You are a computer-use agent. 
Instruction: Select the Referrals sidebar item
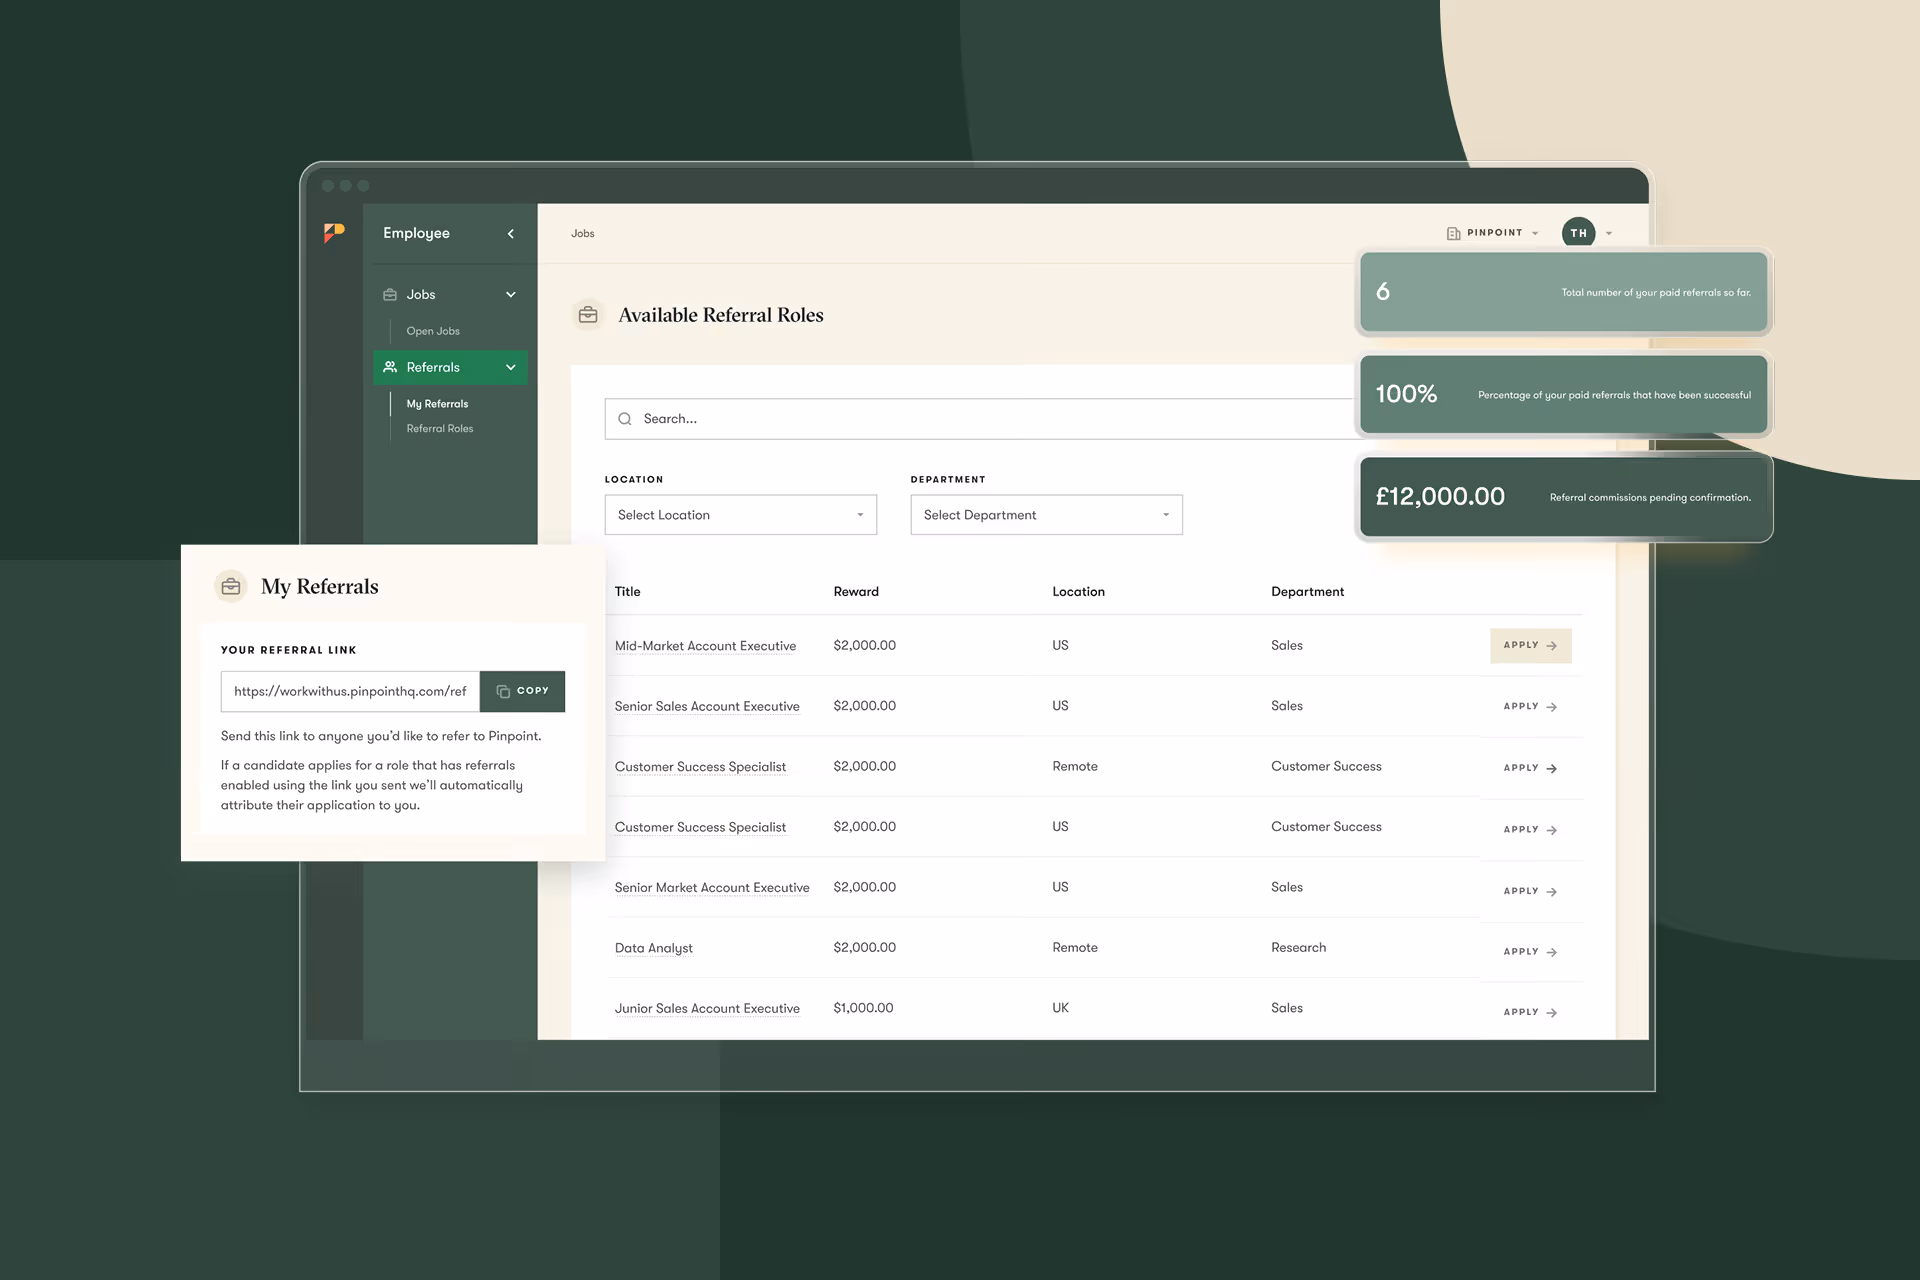coord(450,367)
